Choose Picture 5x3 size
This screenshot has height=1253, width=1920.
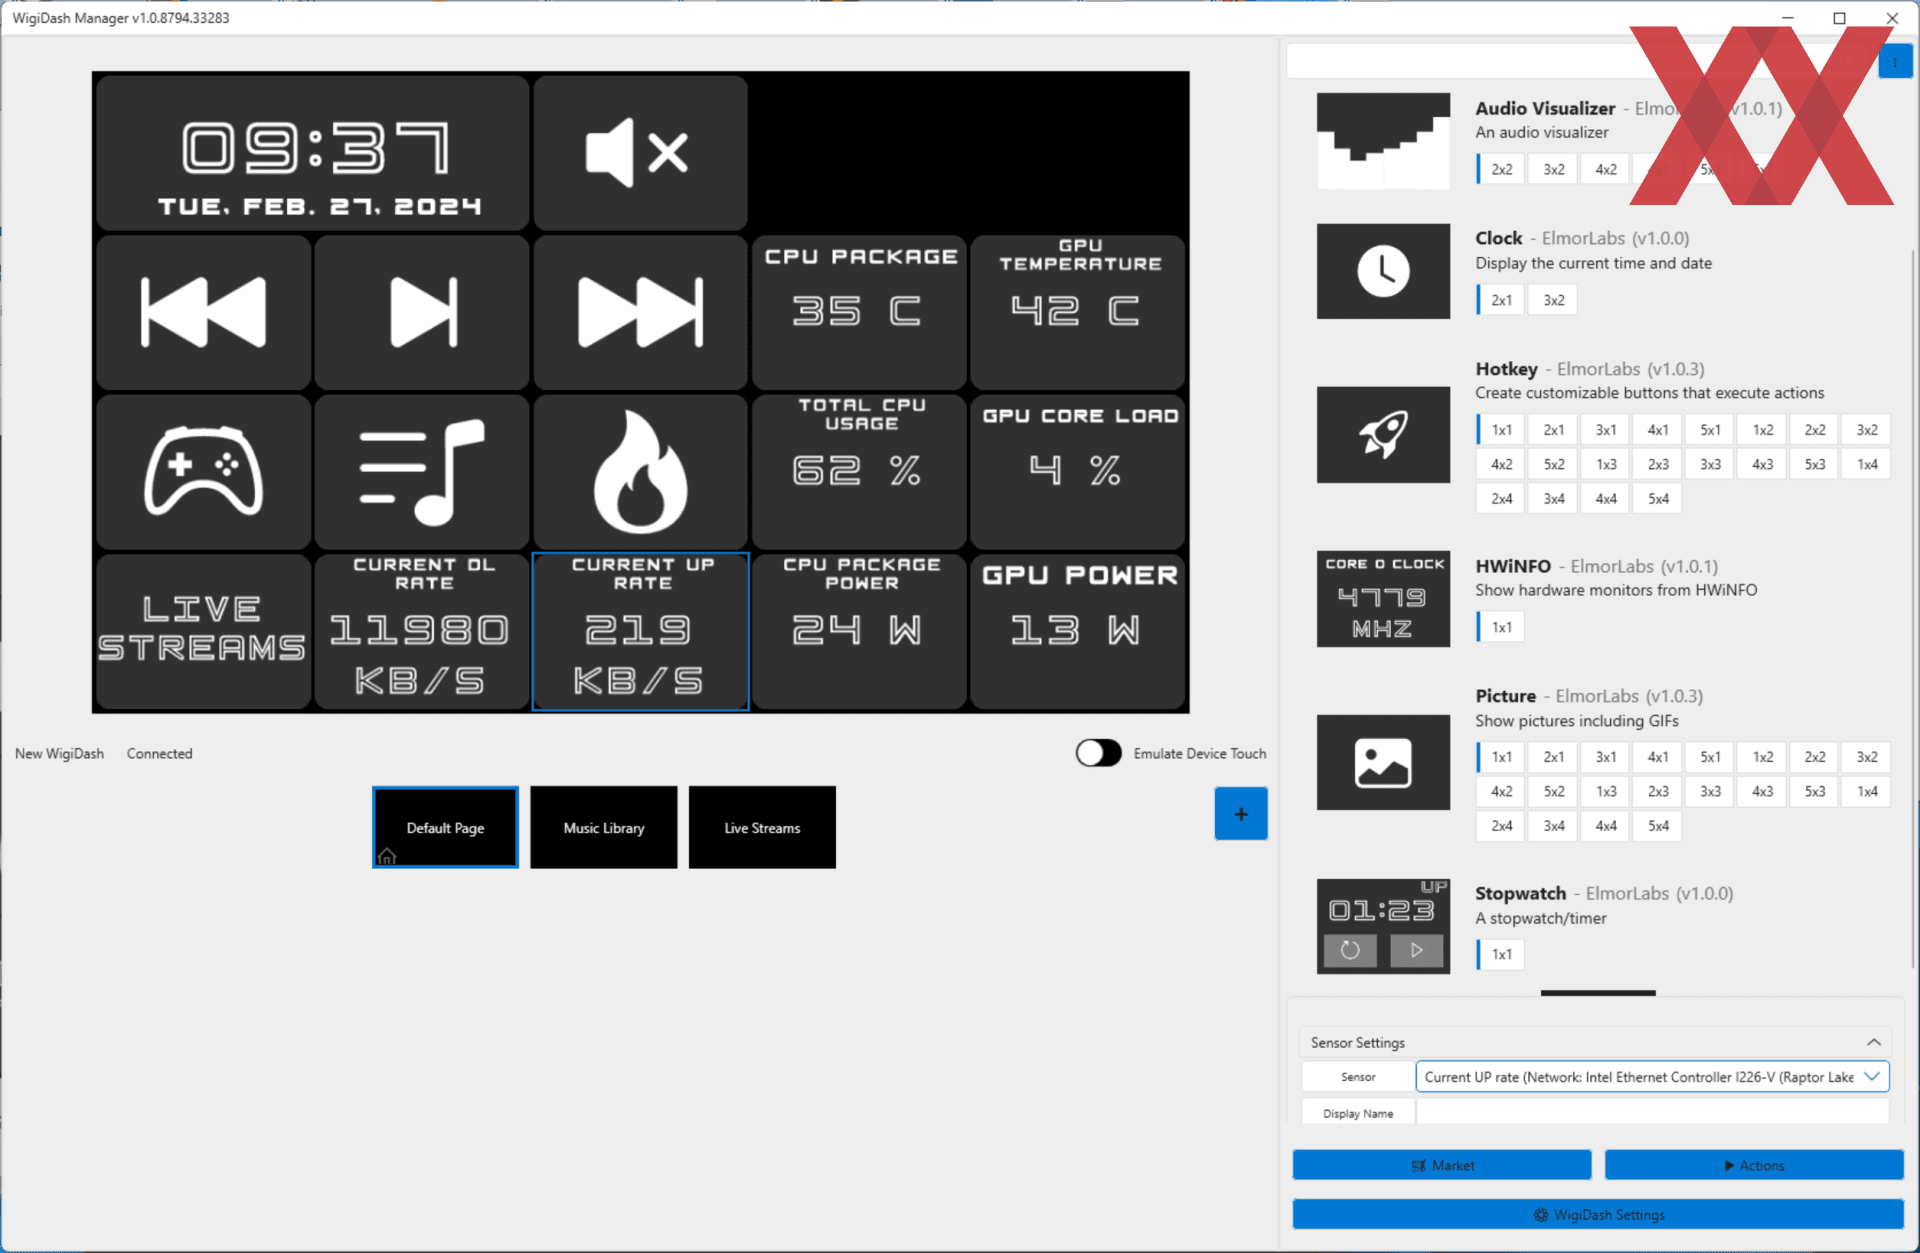click(1815, 791)
